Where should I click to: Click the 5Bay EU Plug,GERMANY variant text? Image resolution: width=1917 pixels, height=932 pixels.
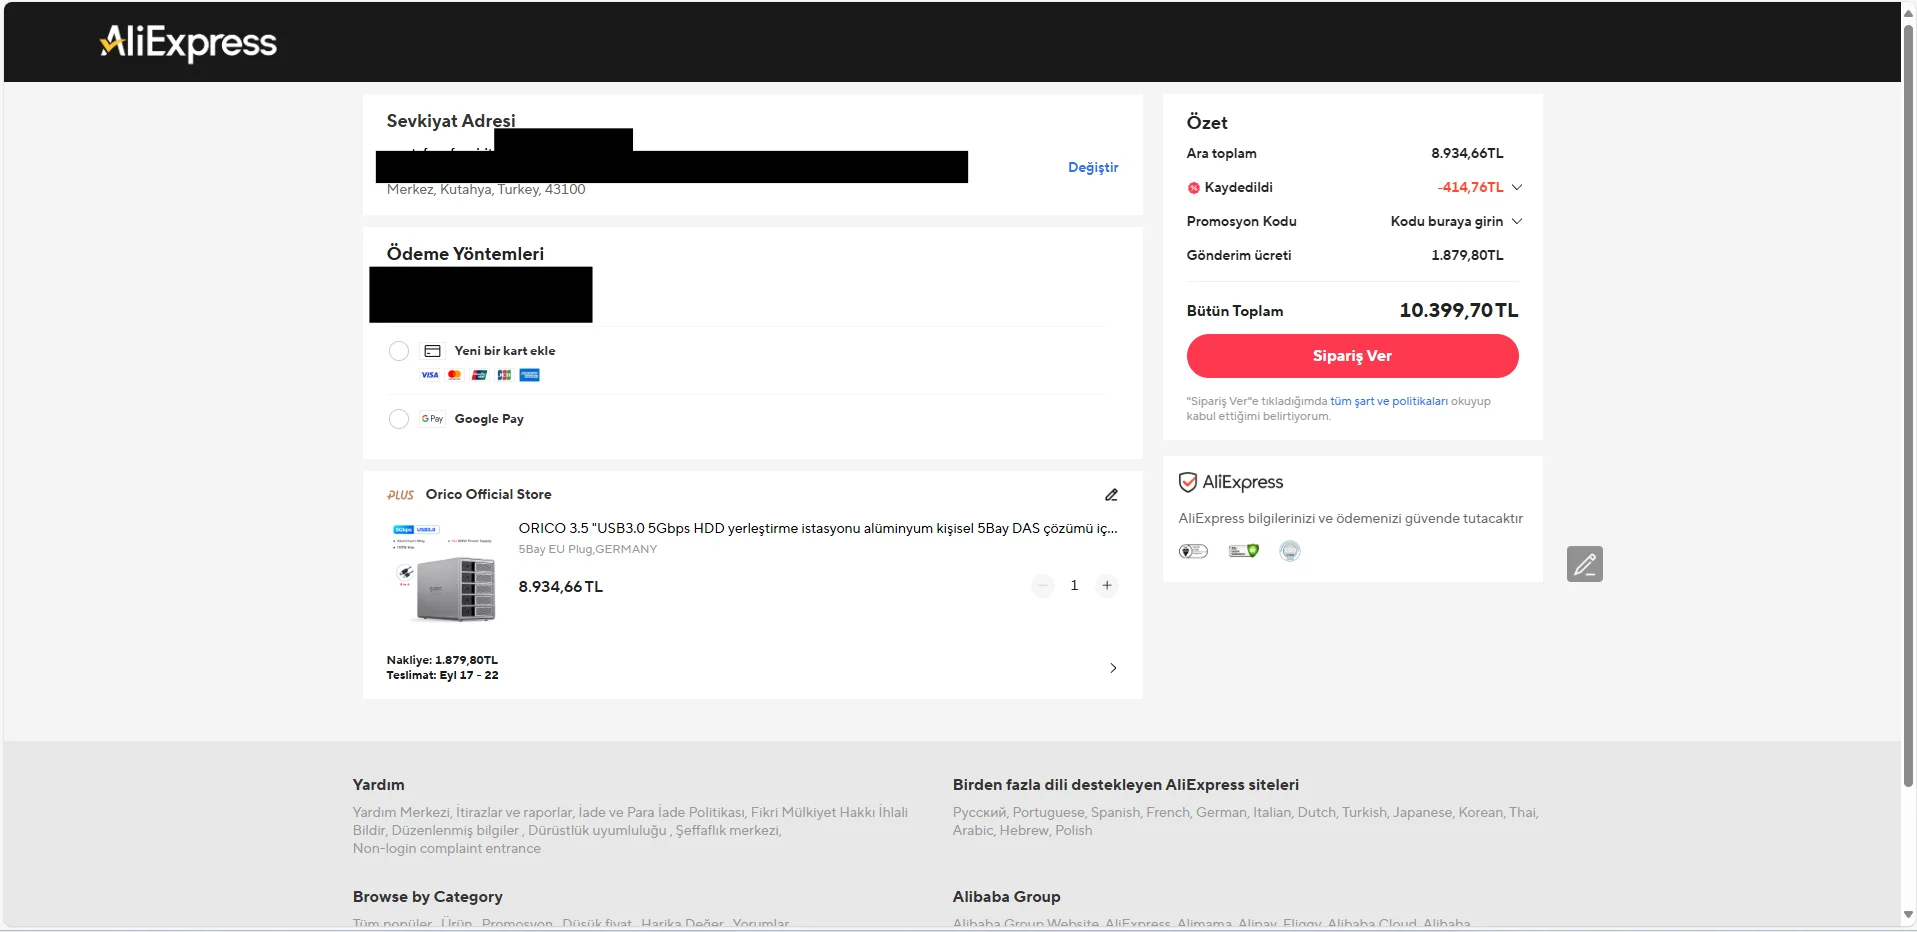coord(588,550)
